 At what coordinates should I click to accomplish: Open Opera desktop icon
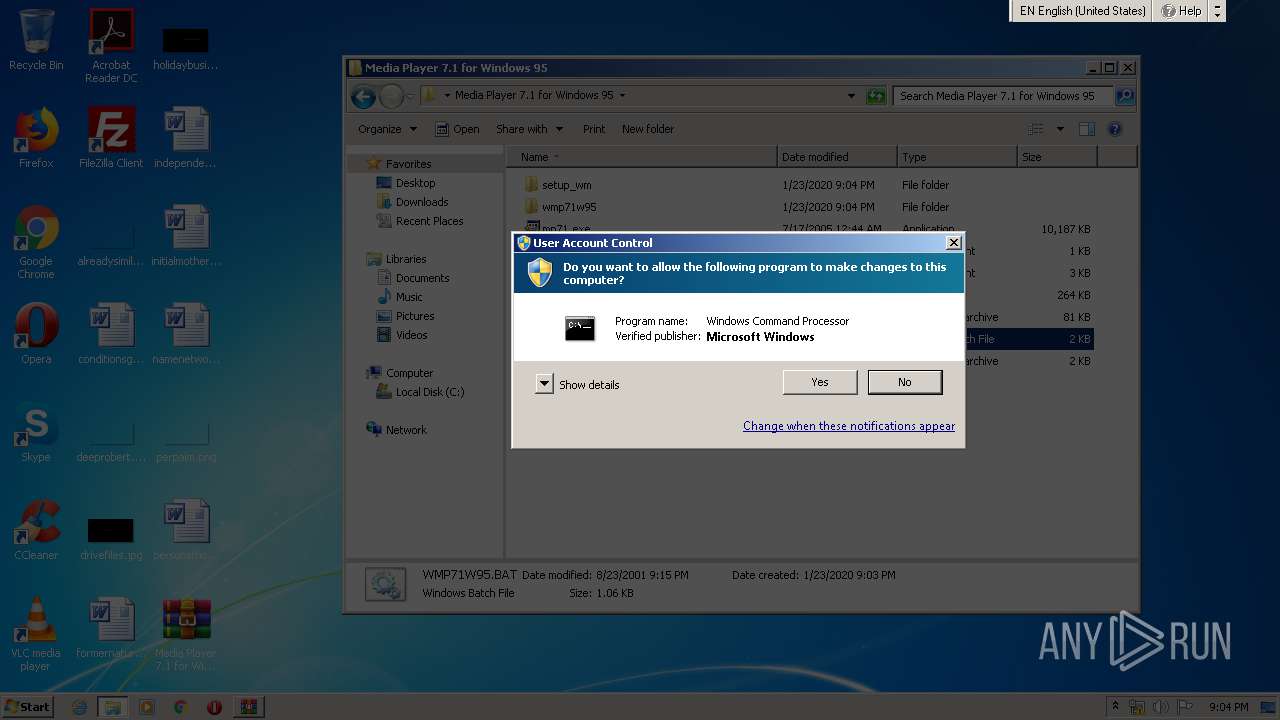[x=36, y=334]
